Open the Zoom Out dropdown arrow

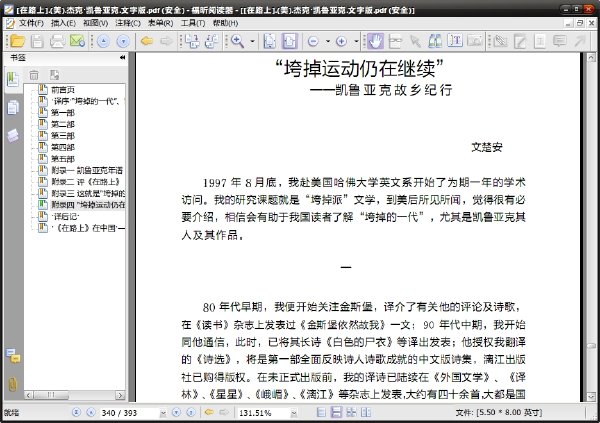pyautogui.click(x=328, y=41)
